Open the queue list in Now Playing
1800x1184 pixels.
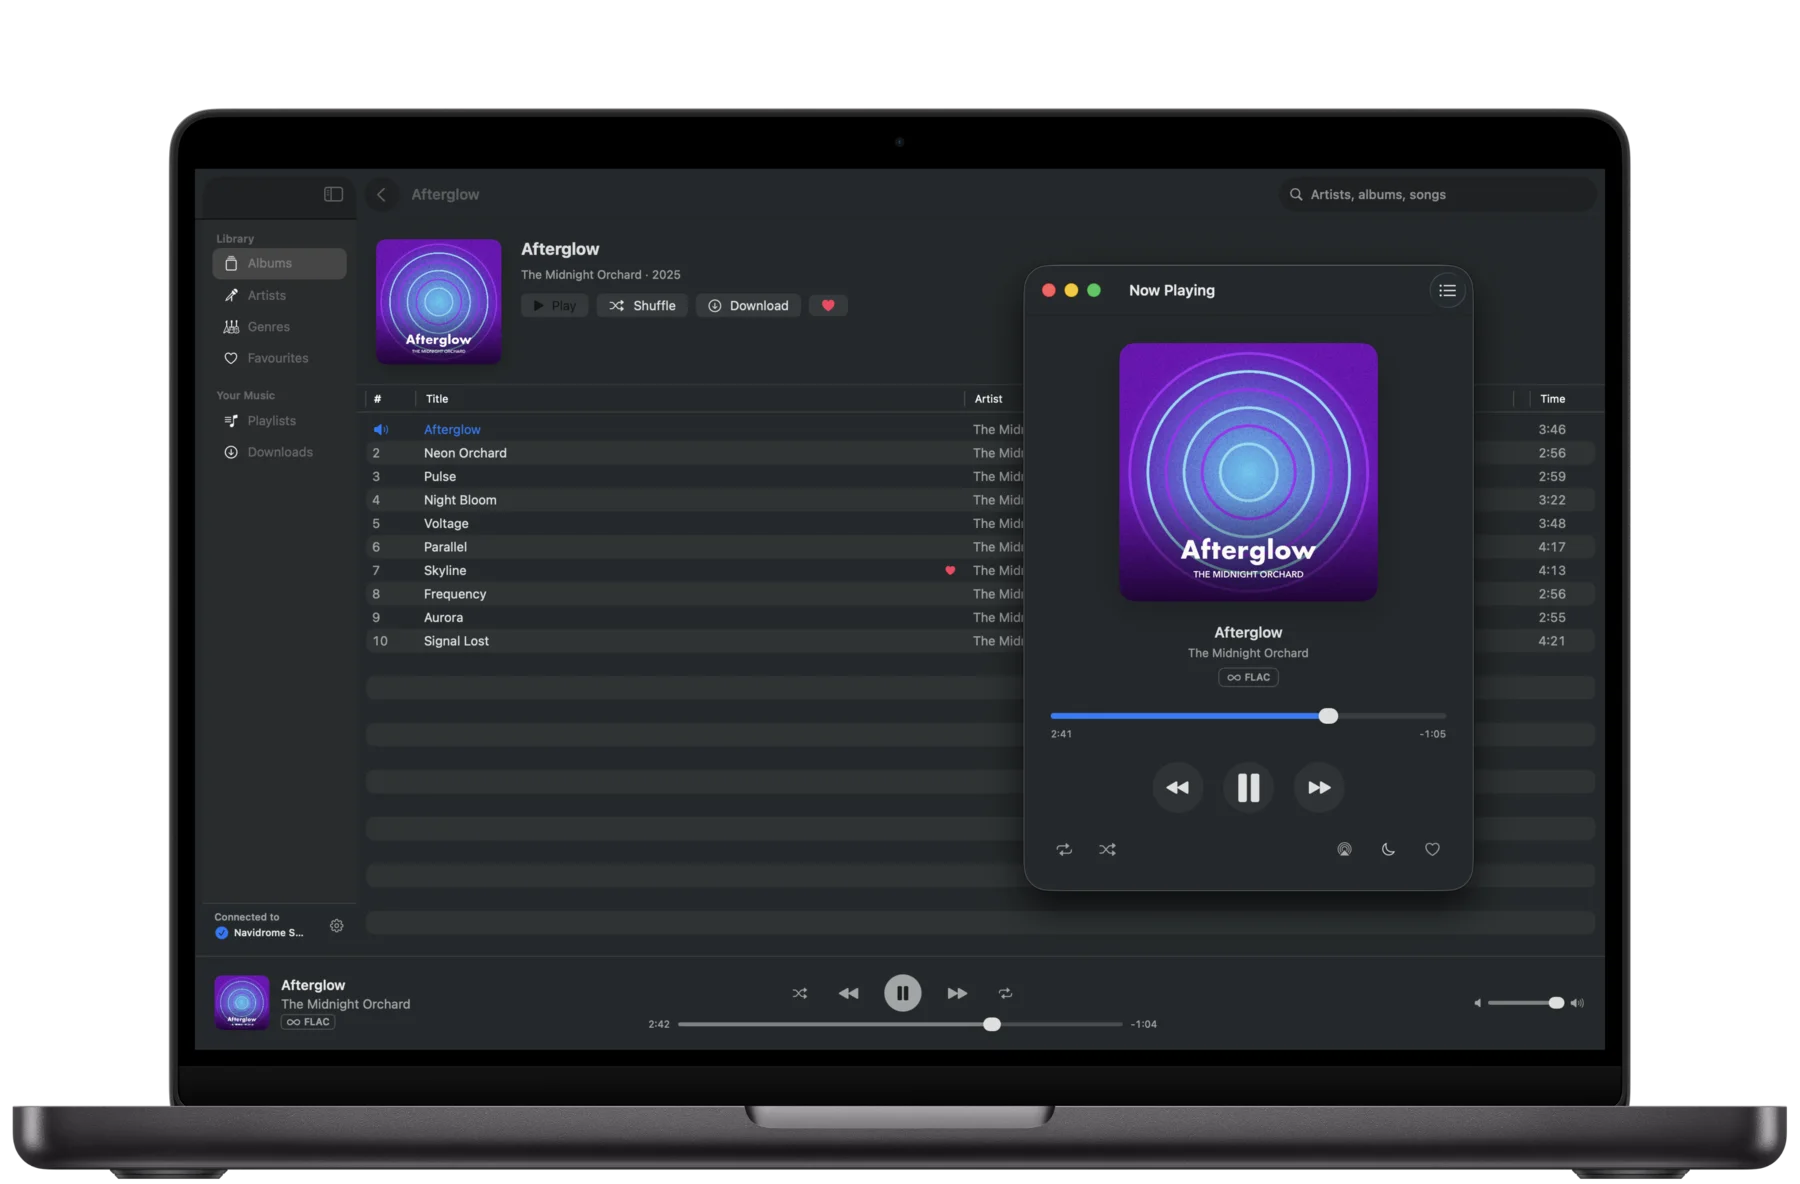coord(1447,291)
